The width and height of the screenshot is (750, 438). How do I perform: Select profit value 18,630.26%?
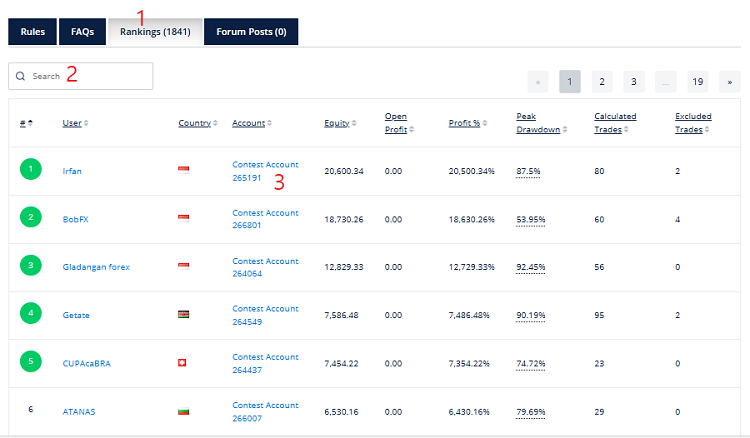[x=472, y=219]
